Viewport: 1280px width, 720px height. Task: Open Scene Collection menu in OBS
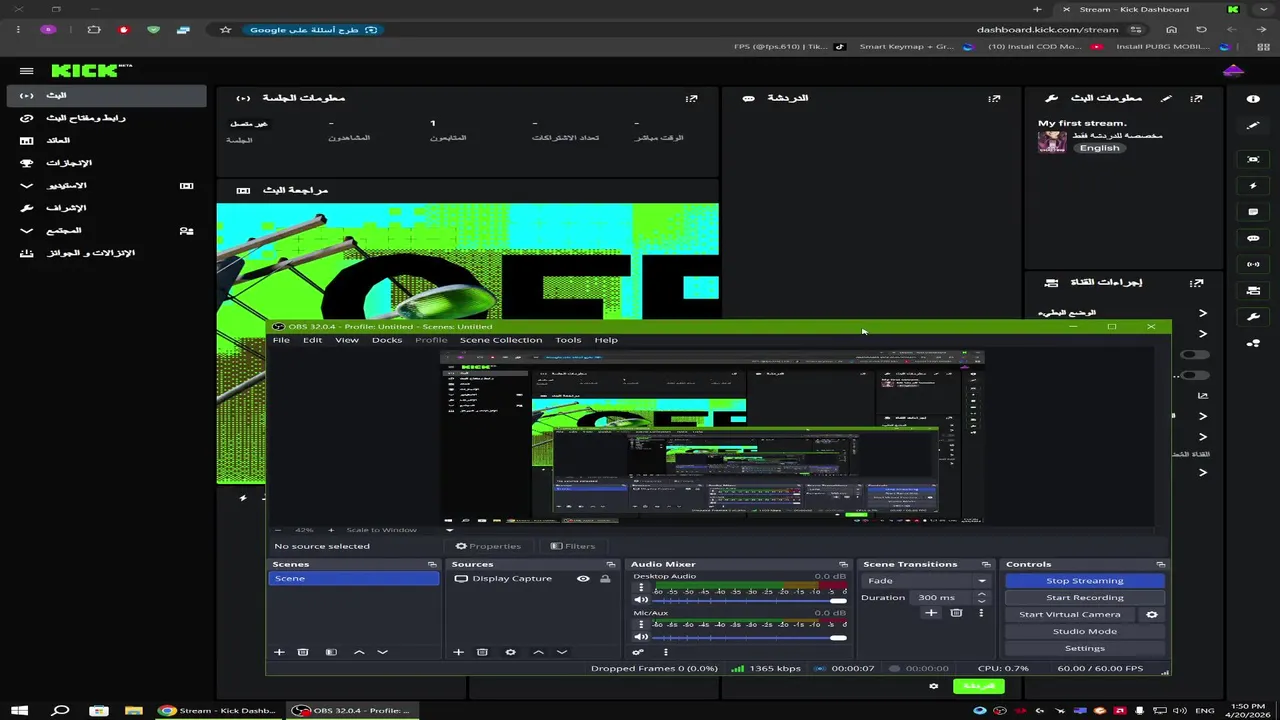coord(501,340)
